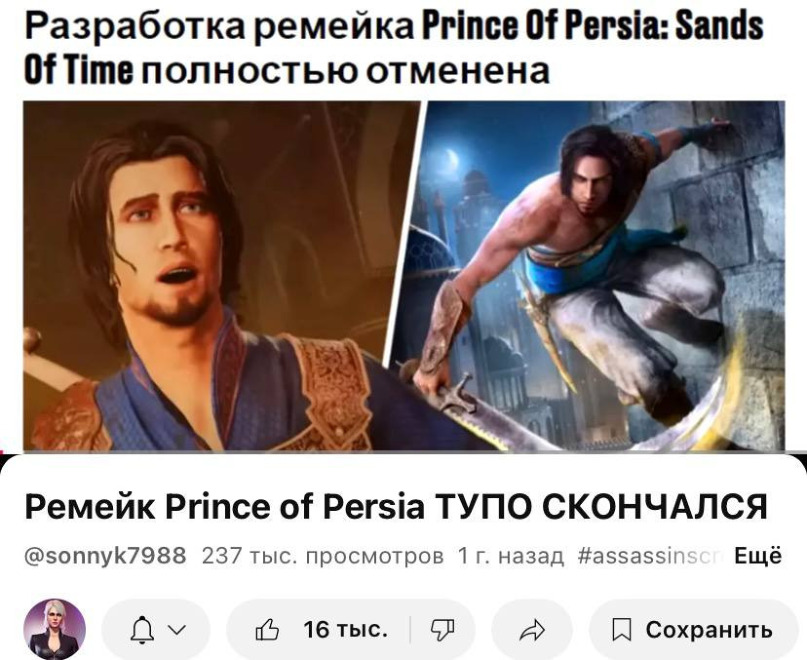Expand the notification options chevron
Screen dimensions: 807x660
point(177,630)
